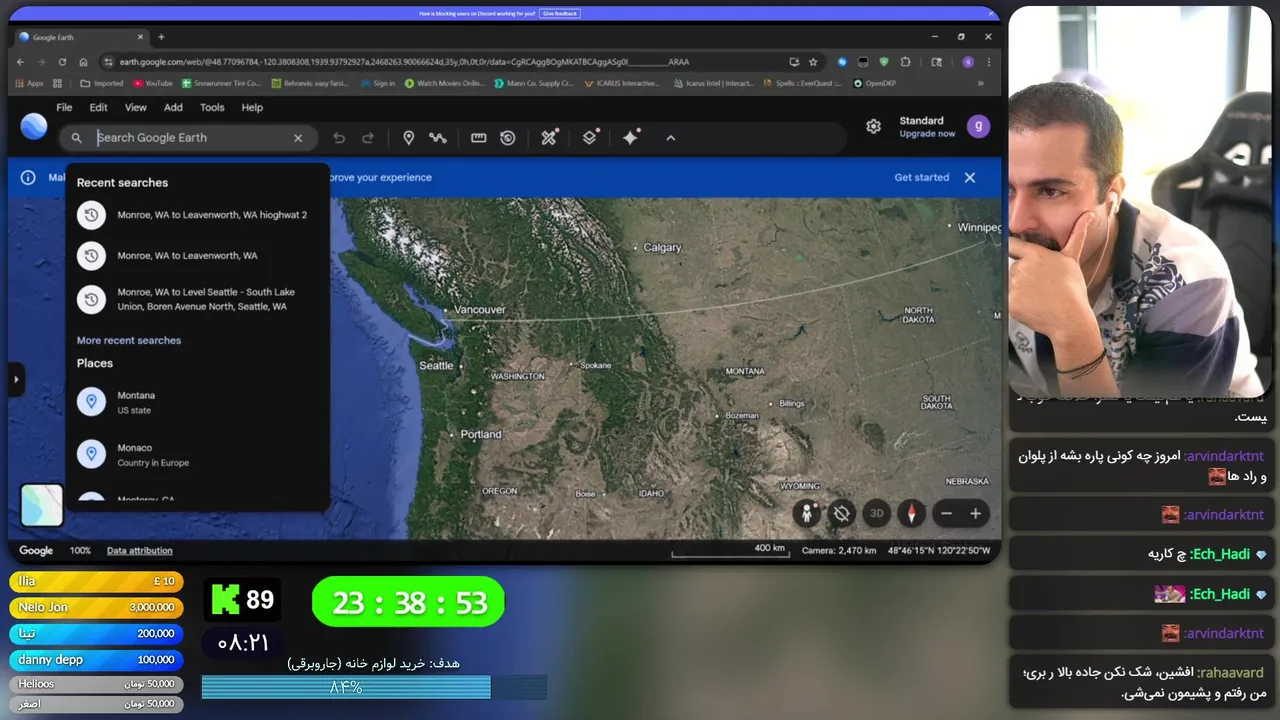
Task: Click the Vancouver city label on map
Action: click(x=480, y=310)
